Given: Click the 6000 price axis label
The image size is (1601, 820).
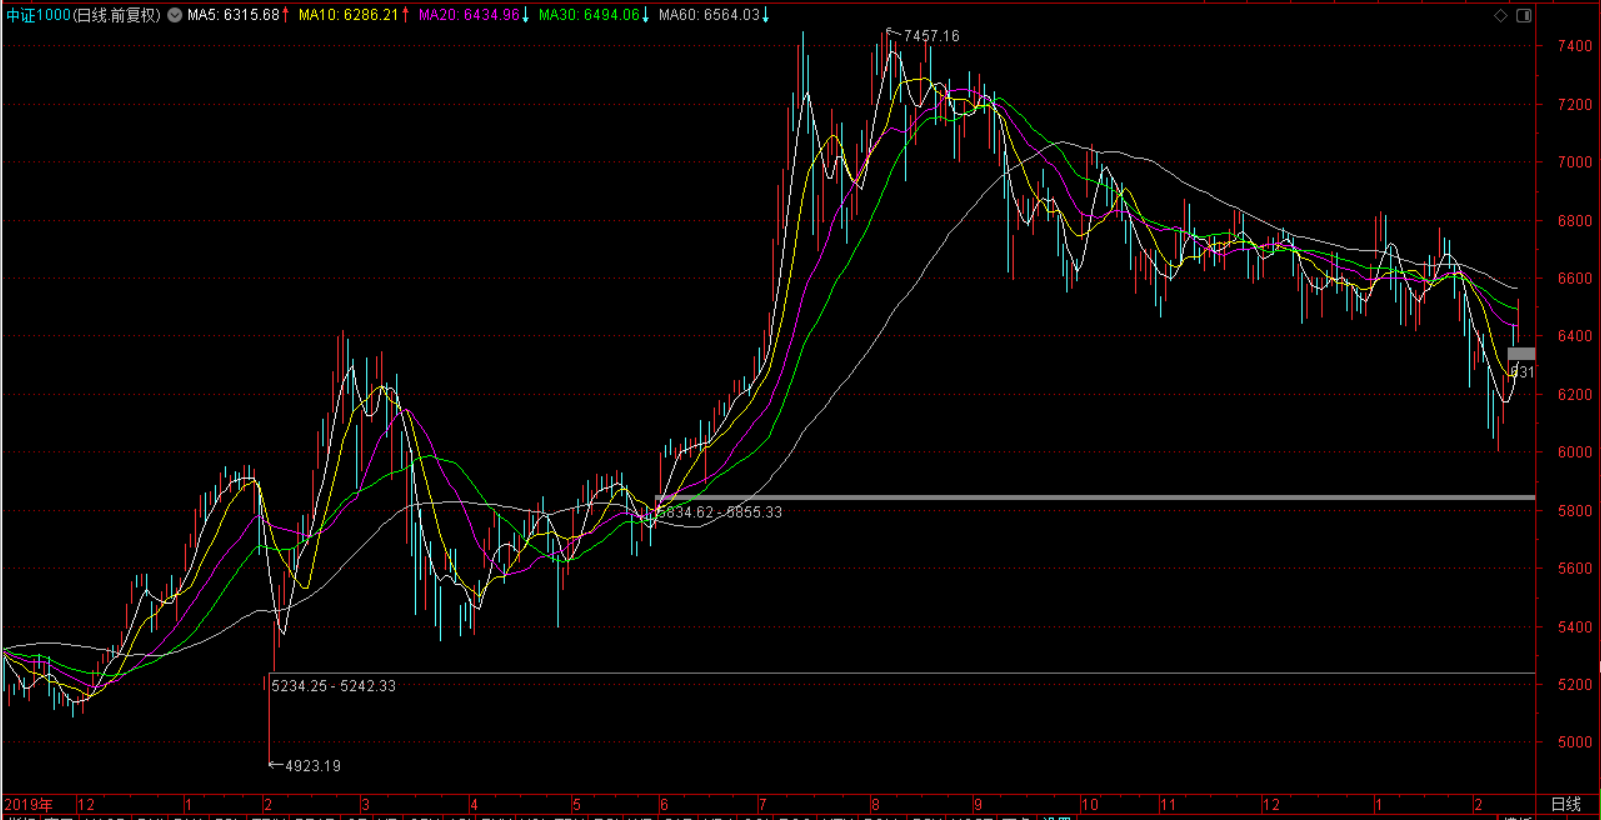Looking at the screenshot, I should 1575,452.
